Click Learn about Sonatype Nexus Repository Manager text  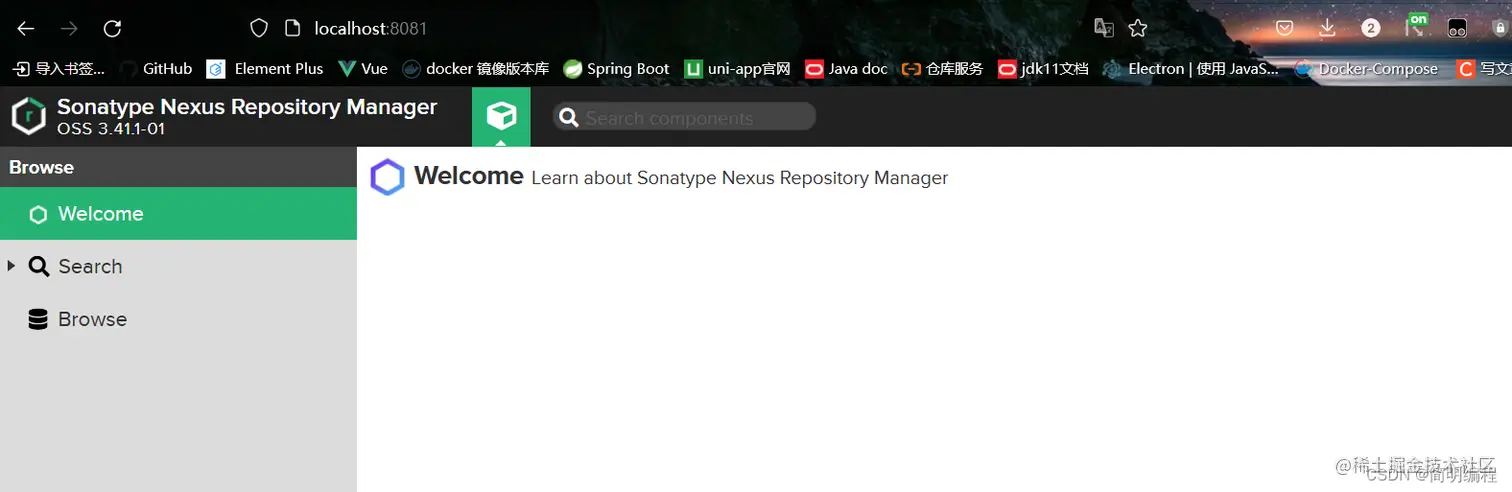(x=739, y=178)
